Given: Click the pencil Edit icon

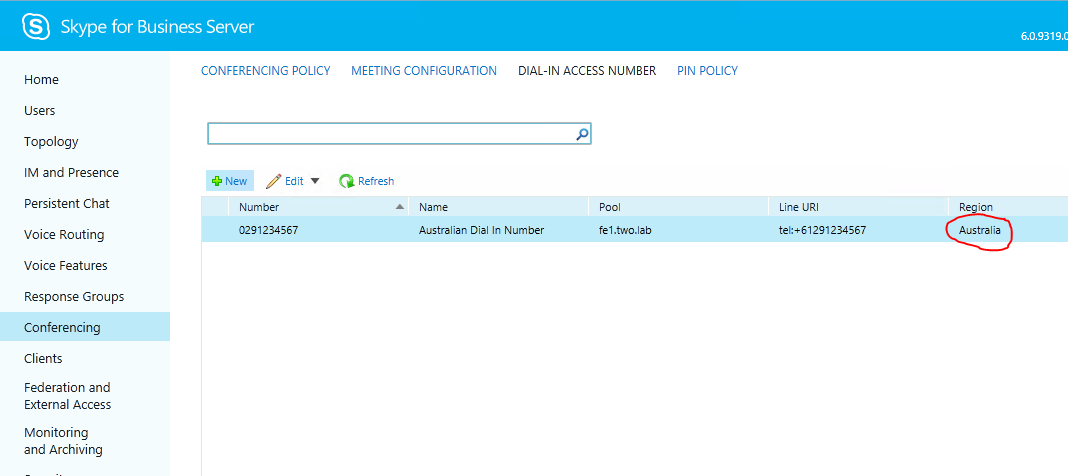Looking at the screenshot, I should [273, 181].
